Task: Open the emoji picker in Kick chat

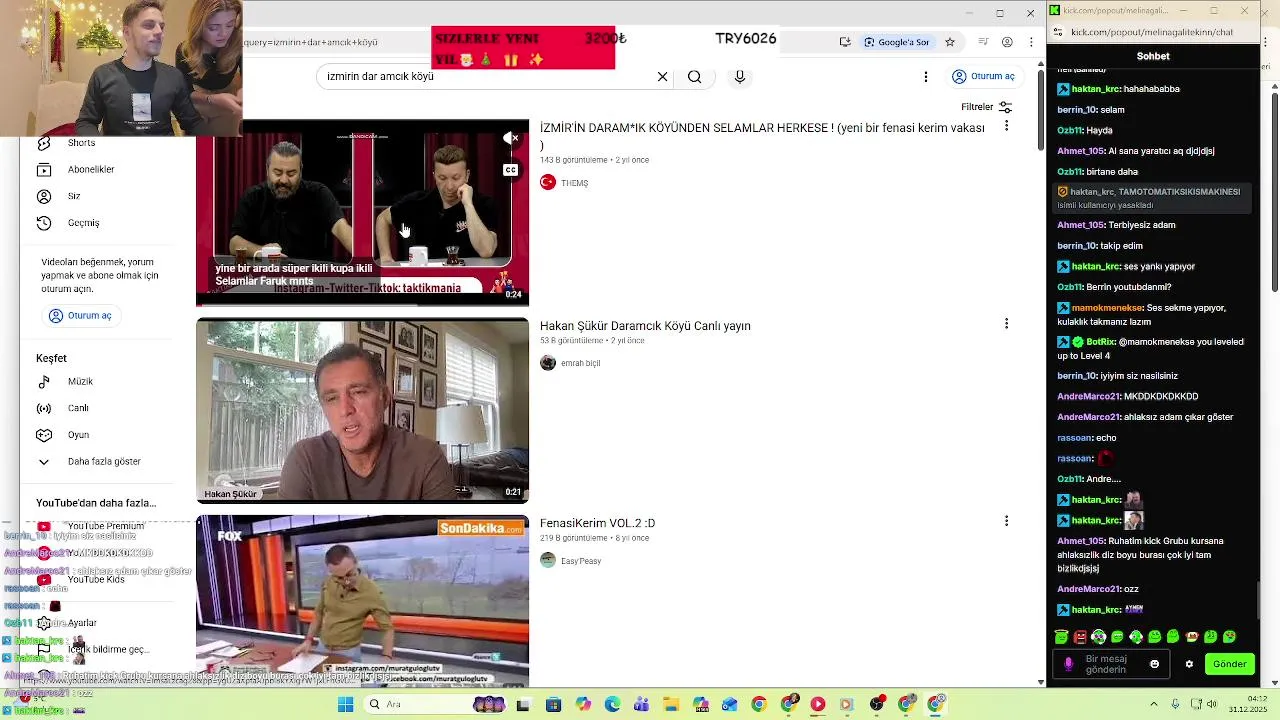Action: tap(1155, 664)
